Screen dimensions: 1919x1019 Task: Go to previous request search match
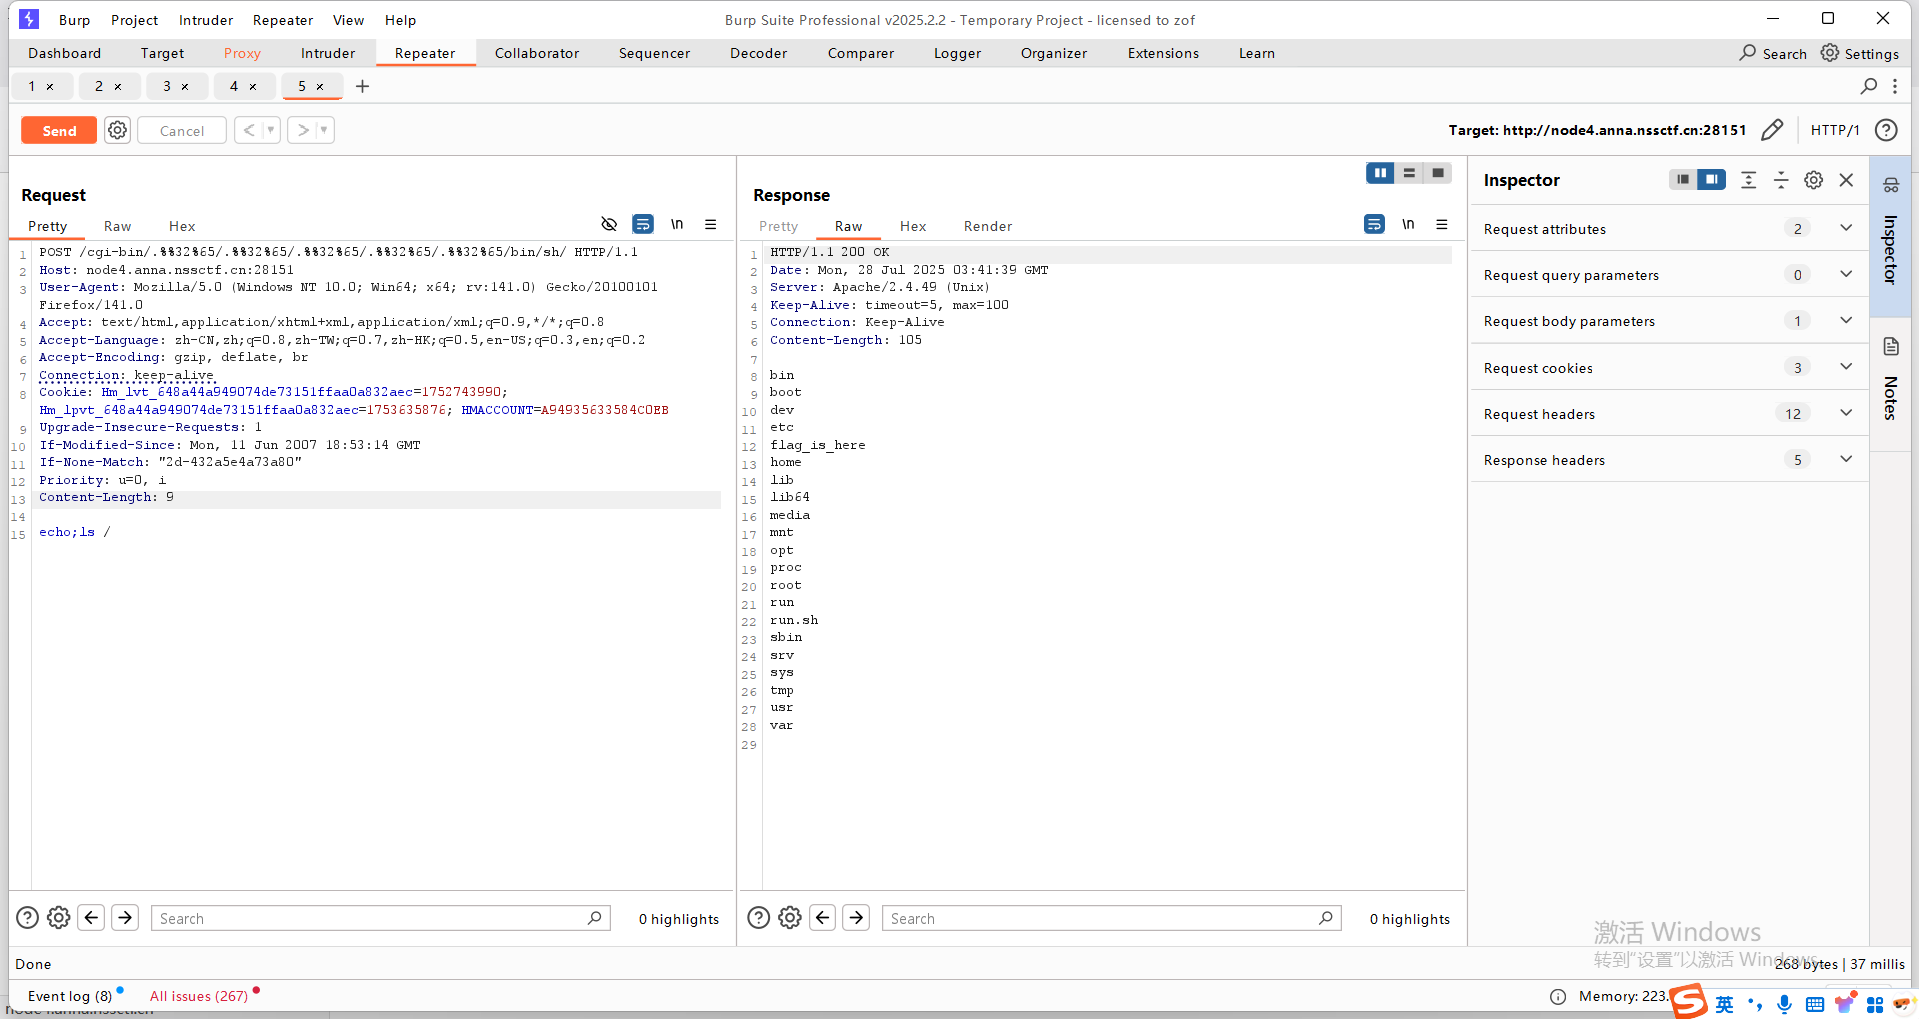click(x=92, y=917)
